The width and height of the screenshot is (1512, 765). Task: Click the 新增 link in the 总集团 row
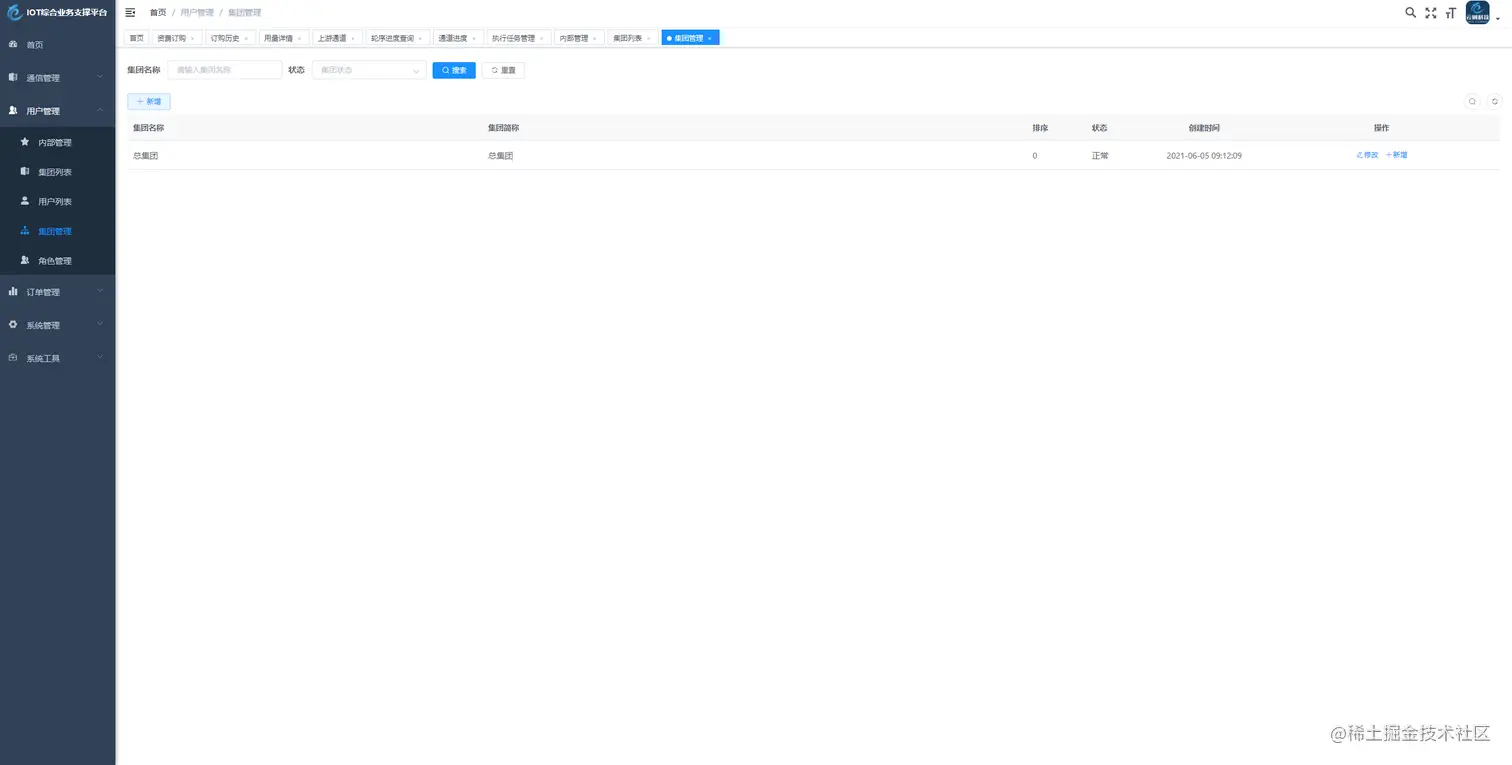point(1396,155)
